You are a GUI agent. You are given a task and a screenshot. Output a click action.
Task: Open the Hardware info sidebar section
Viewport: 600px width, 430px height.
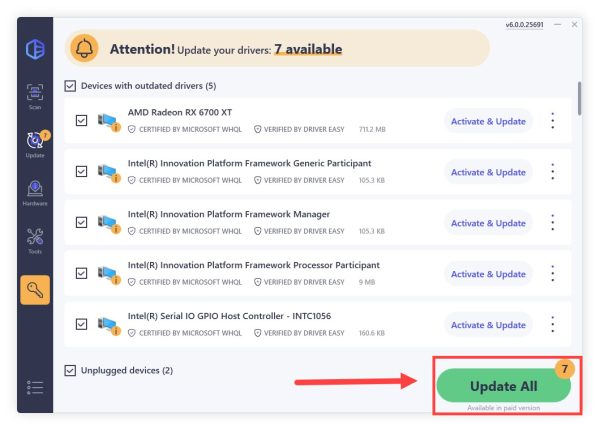click(34, 191)
